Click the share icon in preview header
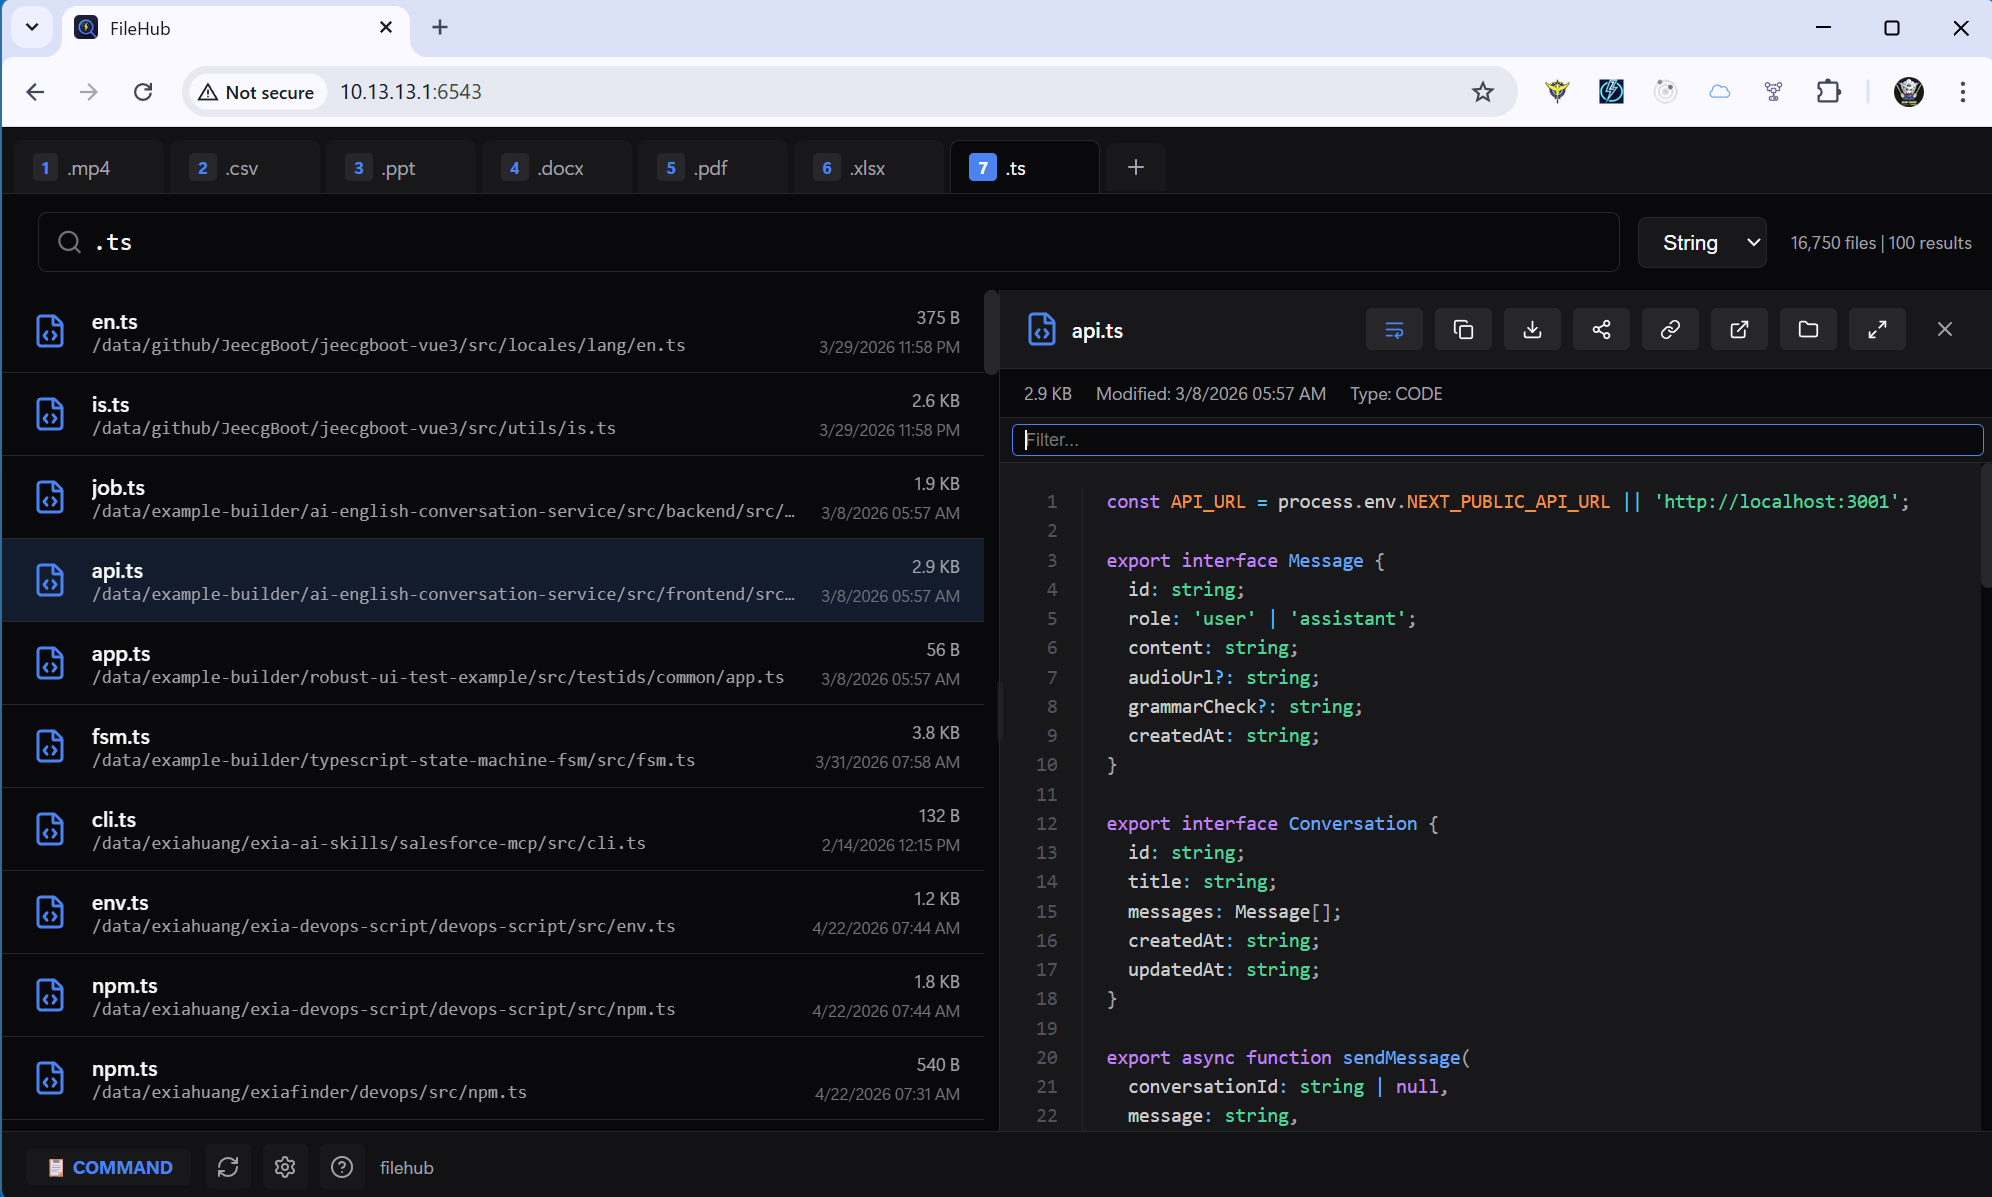Image resolution: width=1992 pixels, height=1197 pixels. pos(1601,330)
